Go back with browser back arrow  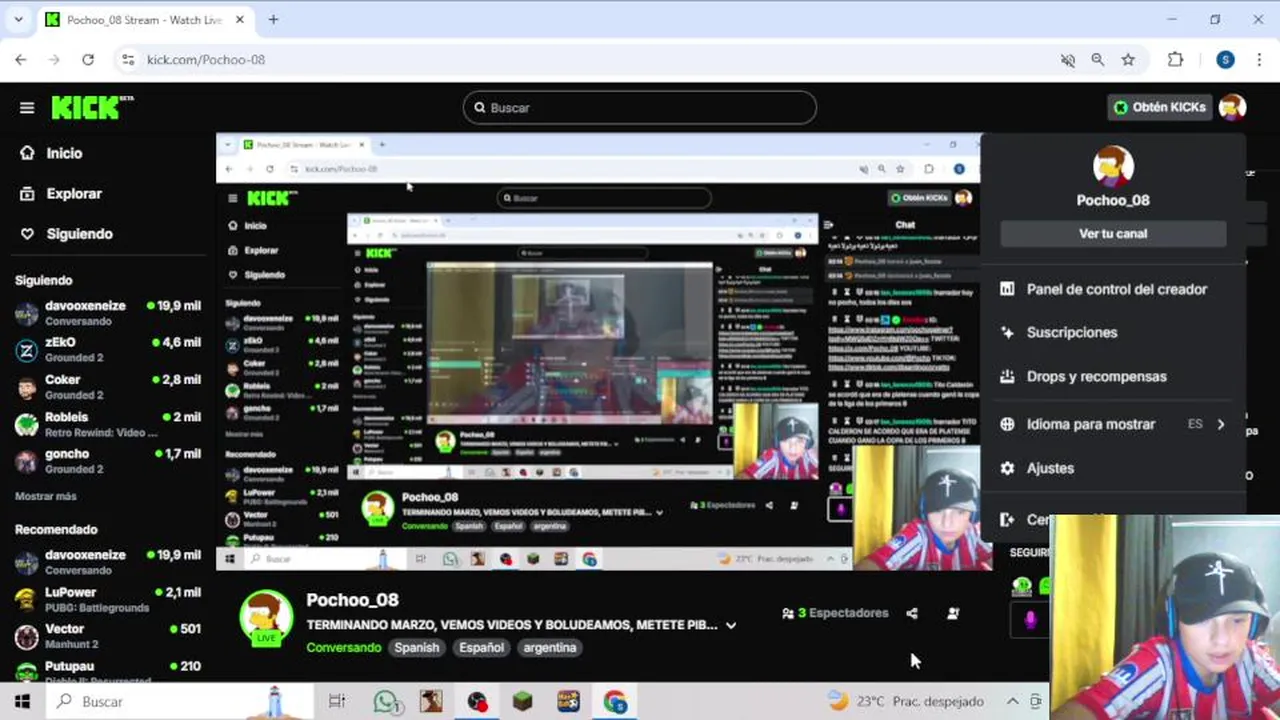pos(21,60)
